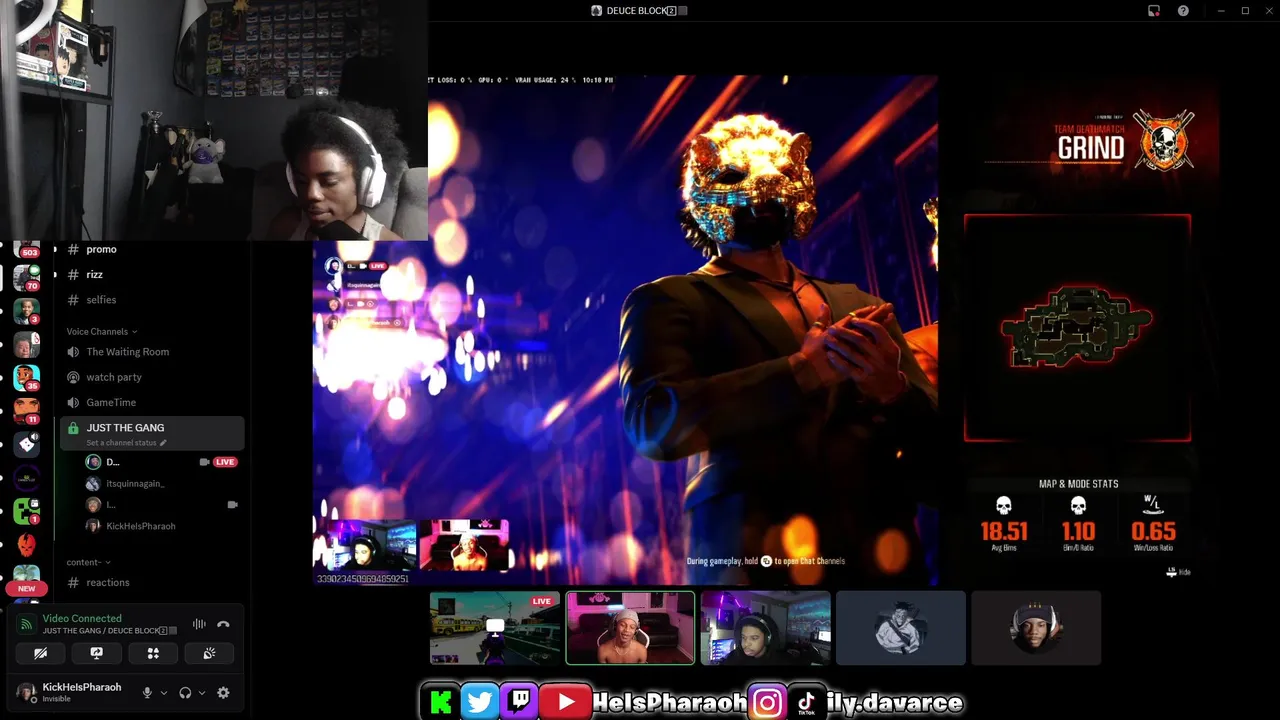Click Set a channel status
The width and height of the screenshot is (1280, 720).
(x=126, y=443)
